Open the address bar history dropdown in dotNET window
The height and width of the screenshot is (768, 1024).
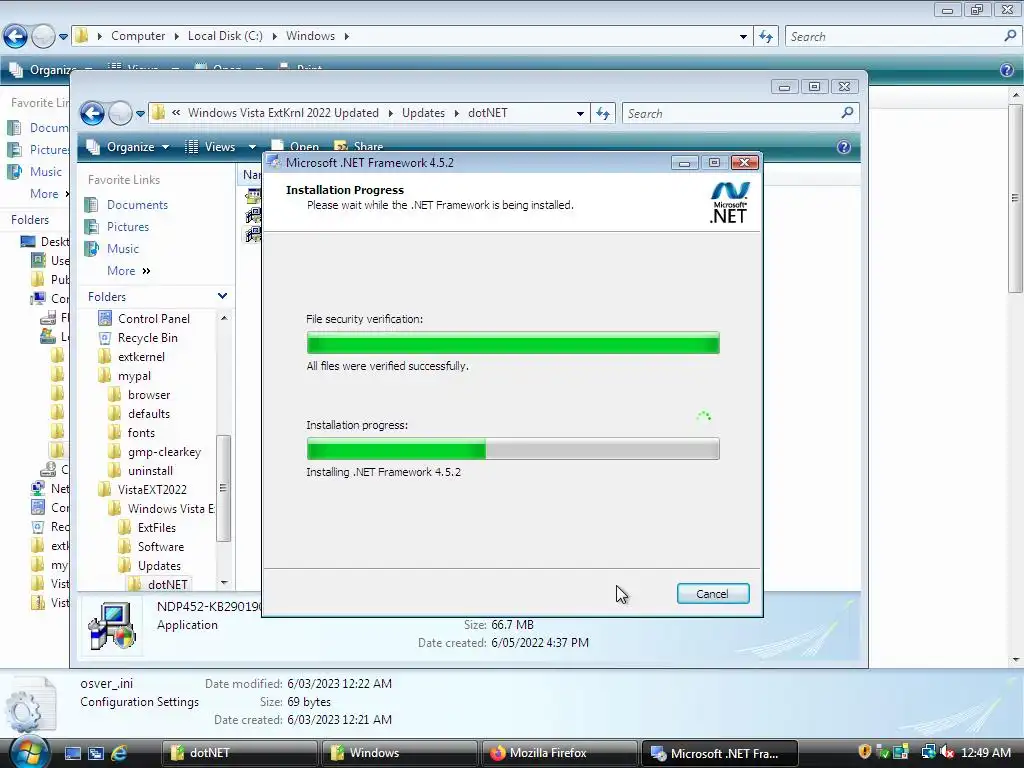click(x=580, y=114)
